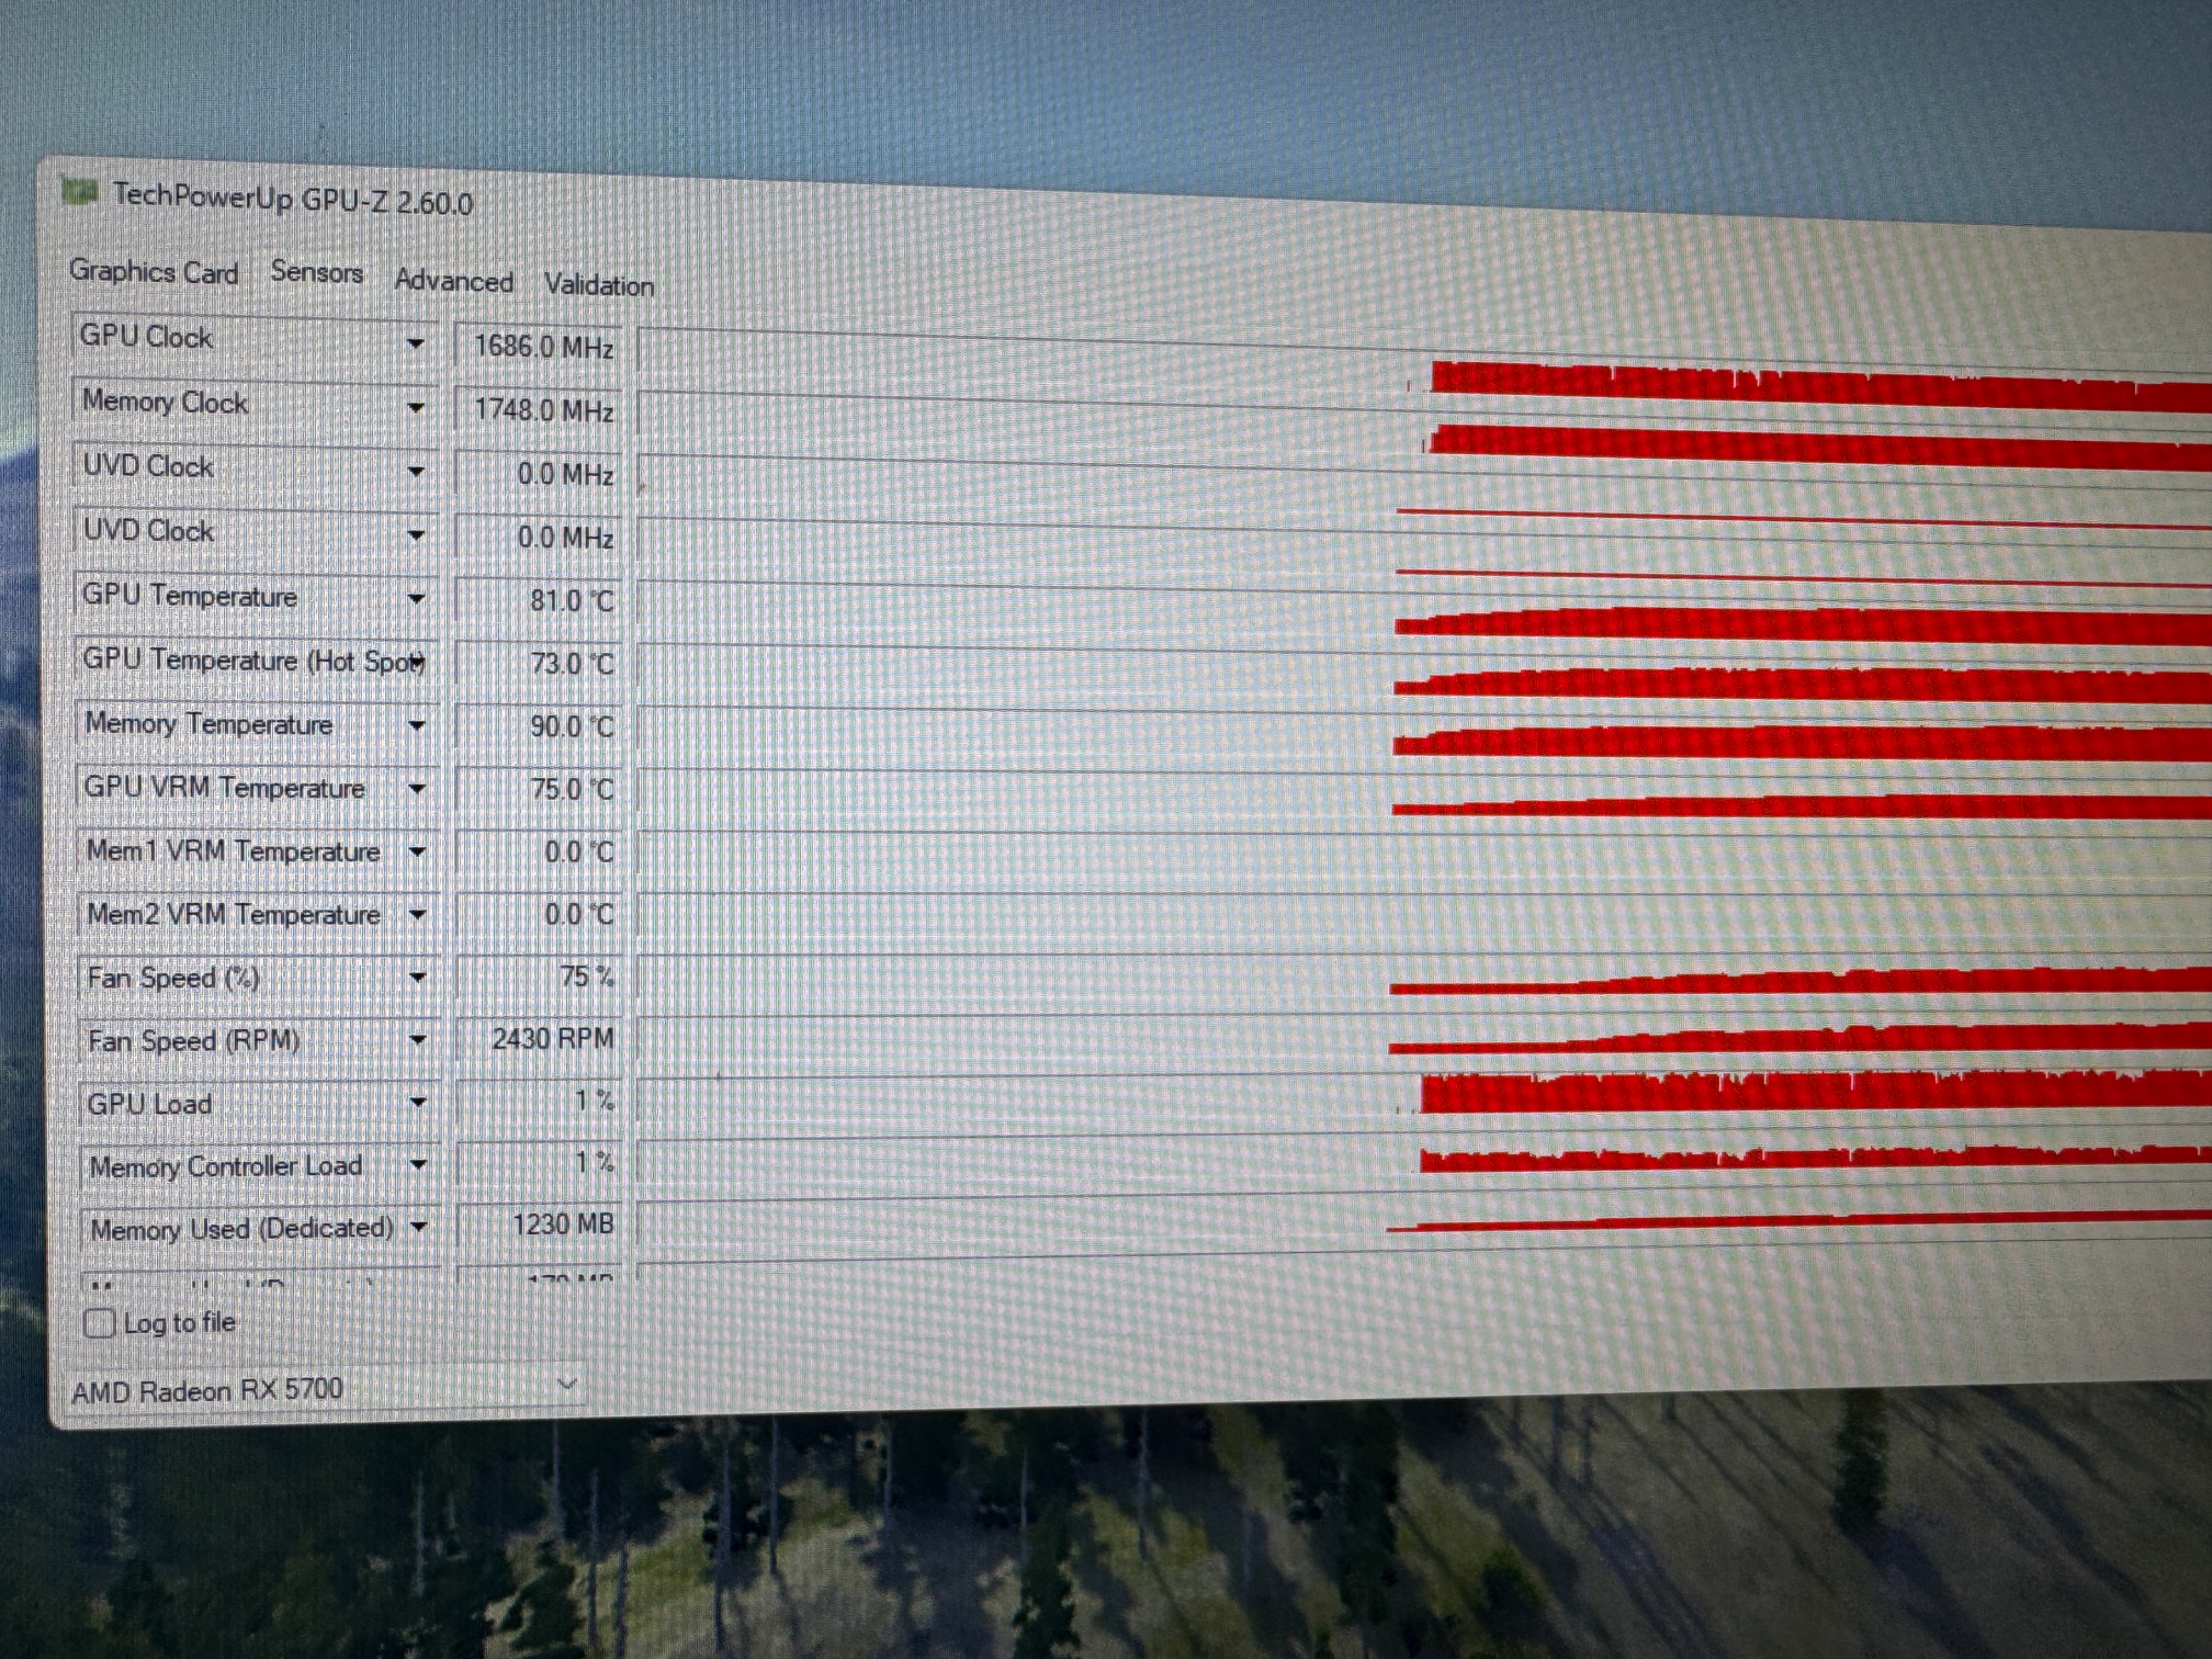This screenshot has width=2212, height=1659.
Task: Expand the GPU Load dropdown arrow
Action: [x=419, y=1103]
